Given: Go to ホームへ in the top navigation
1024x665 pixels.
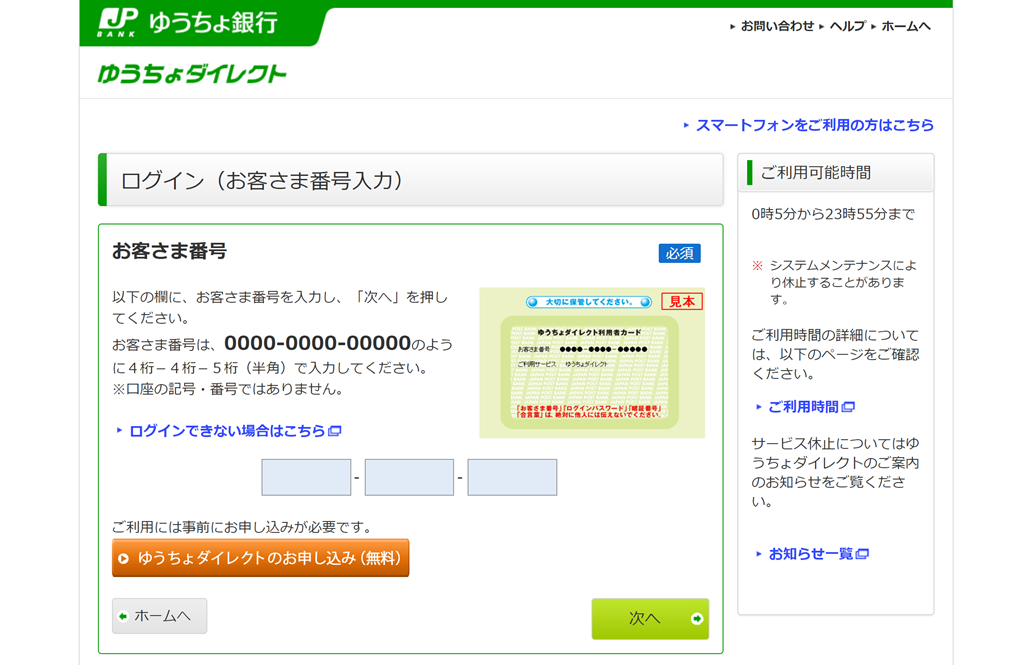Looking at the screenshot, I should click(x=905, y=26).
